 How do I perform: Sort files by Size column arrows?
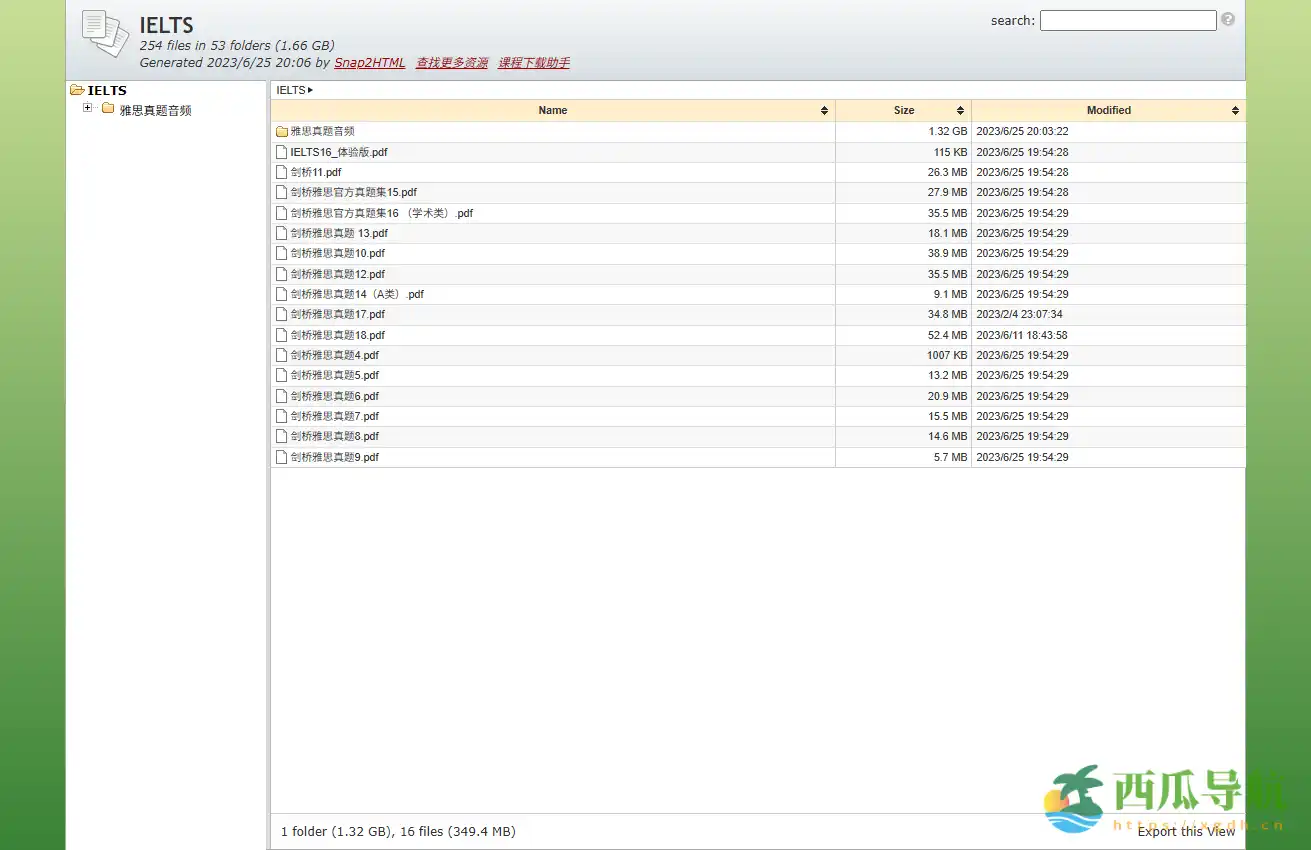[960, 111]
